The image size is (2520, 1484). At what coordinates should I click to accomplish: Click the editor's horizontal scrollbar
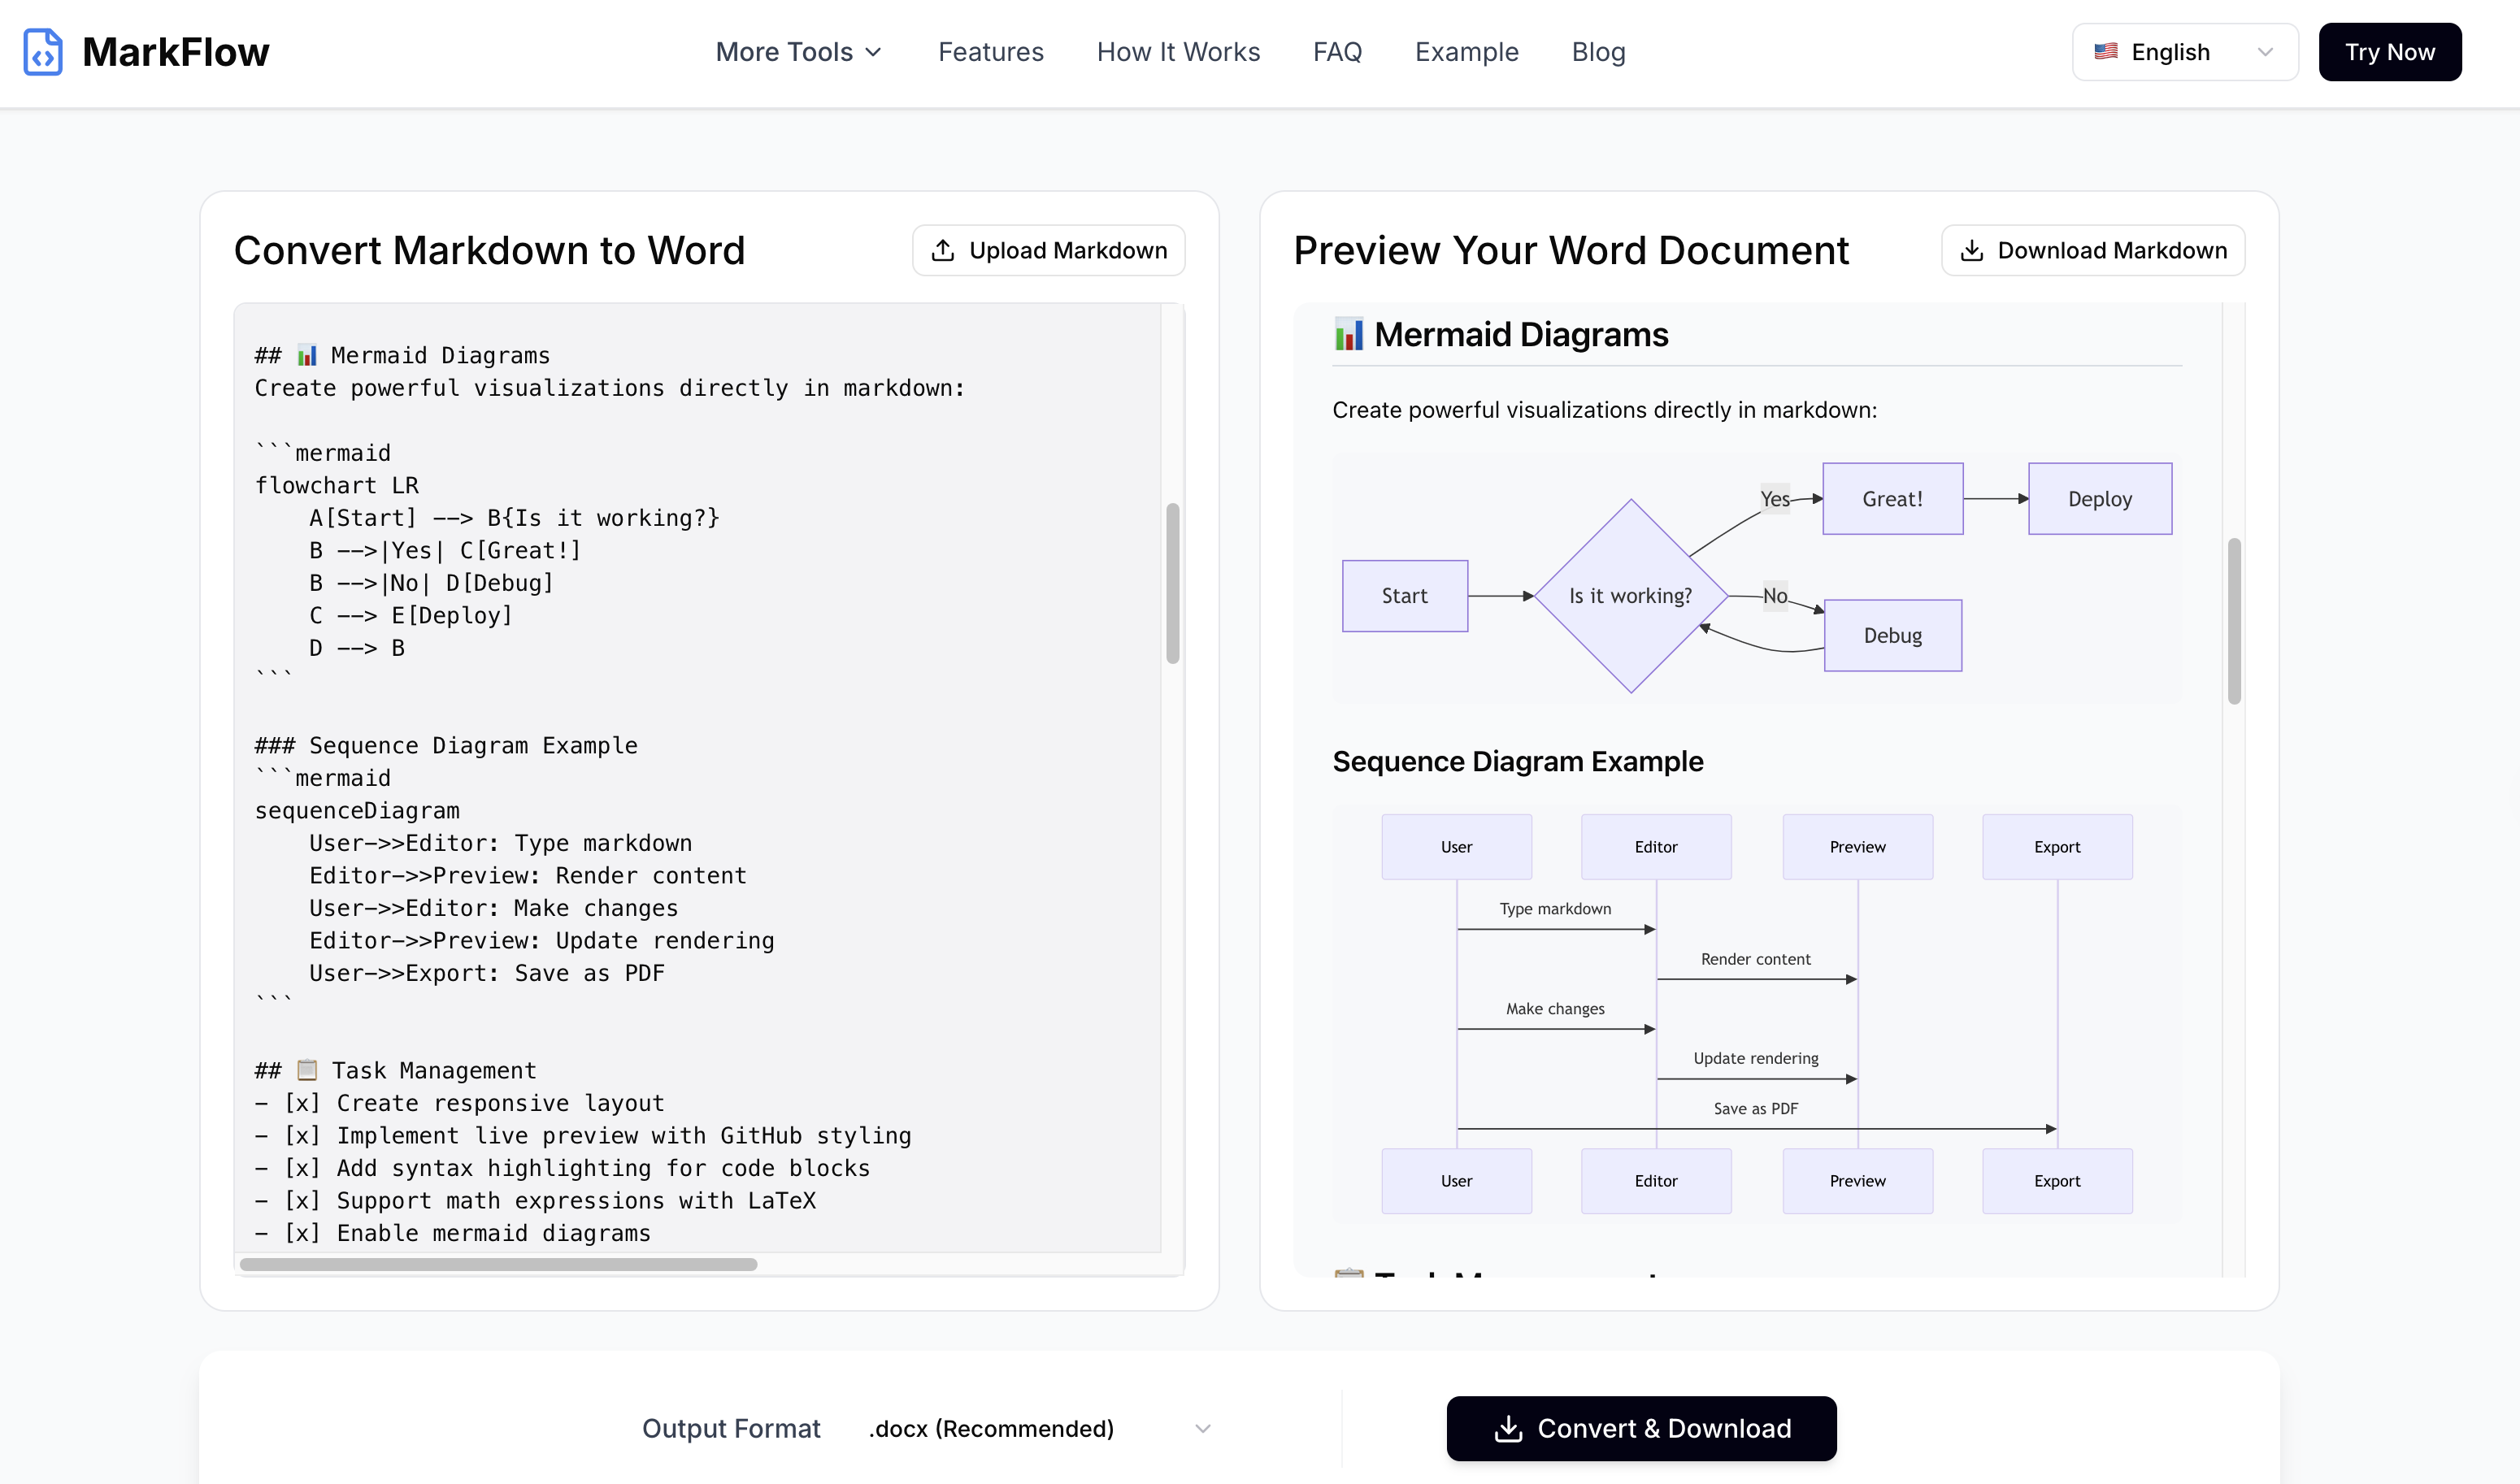coord(498,1264)
